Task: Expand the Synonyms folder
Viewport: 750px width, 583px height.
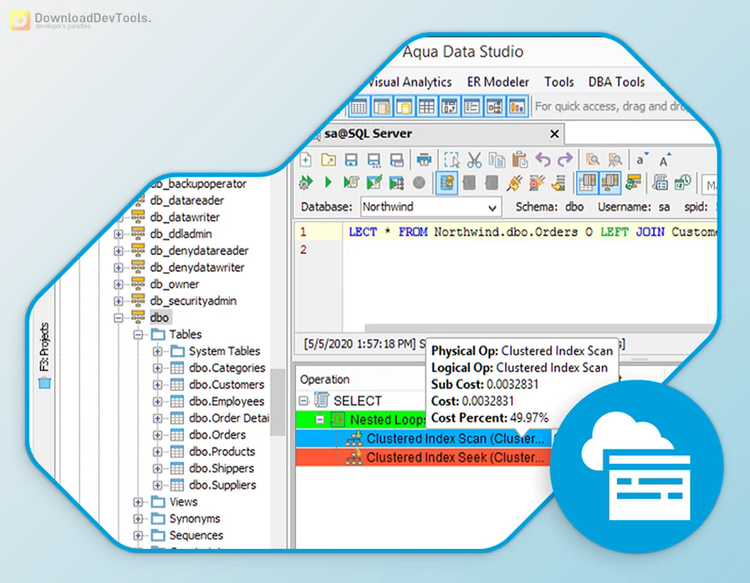Action: pyautogui.click(x=138, y=519)
